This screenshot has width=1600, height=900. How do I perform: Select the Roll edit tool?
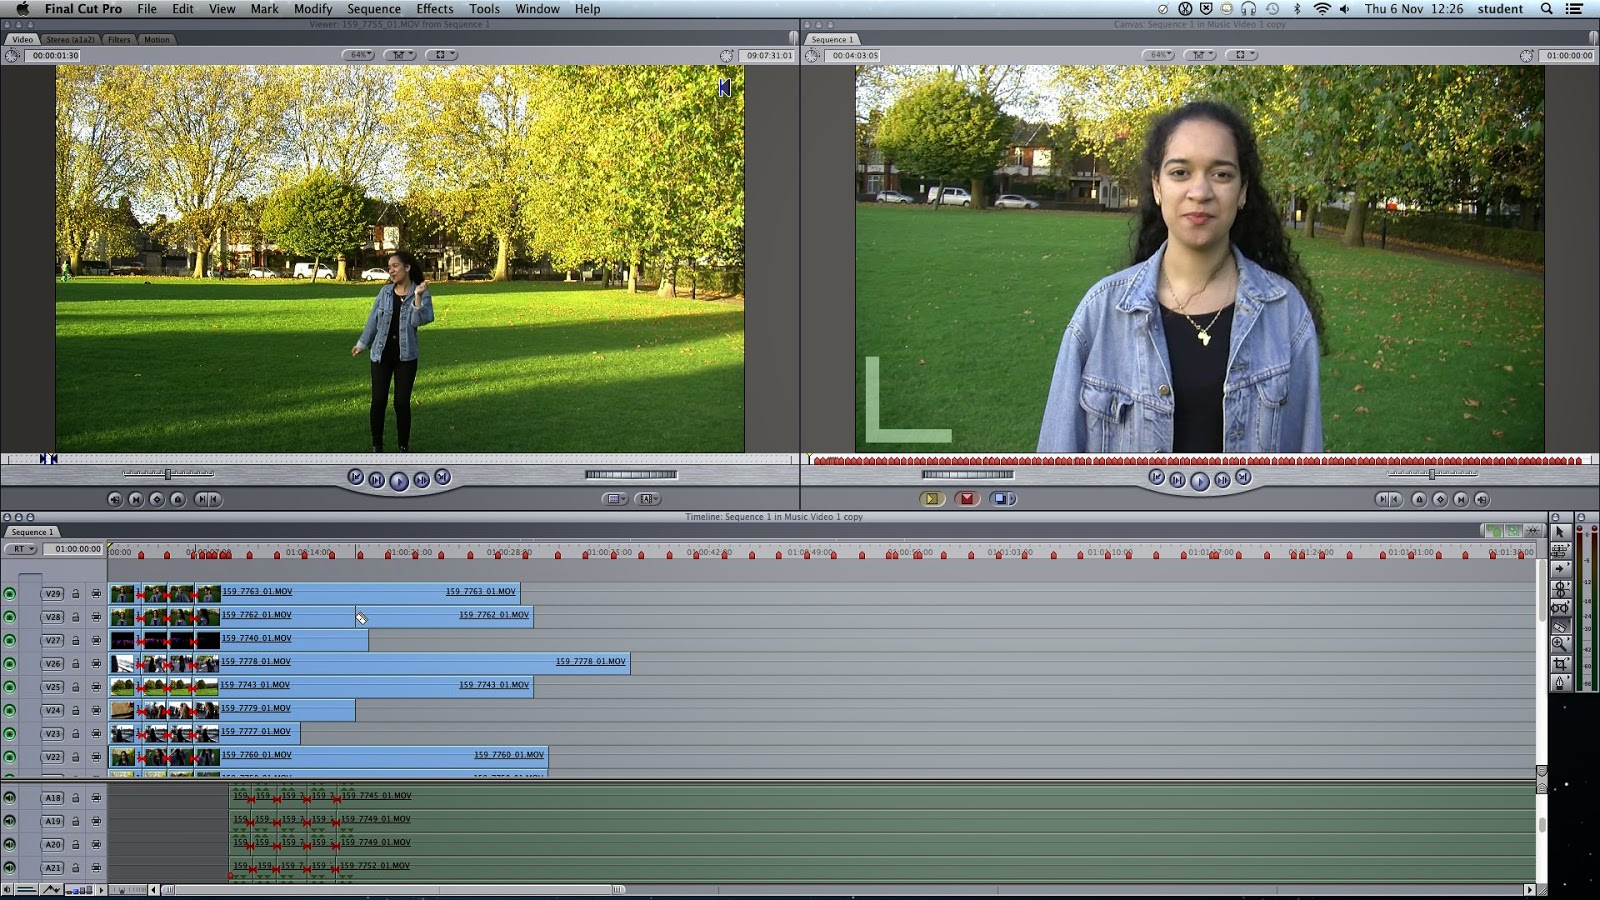1560,589
